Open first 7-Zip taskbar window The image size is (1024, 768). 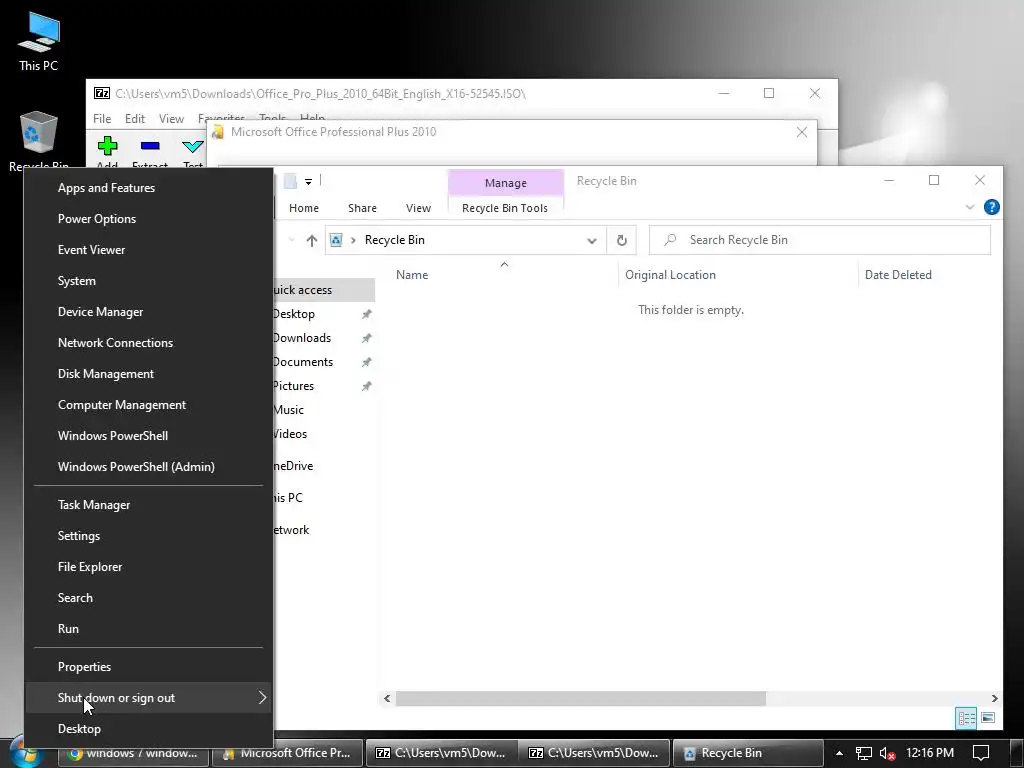click(441, 753)
